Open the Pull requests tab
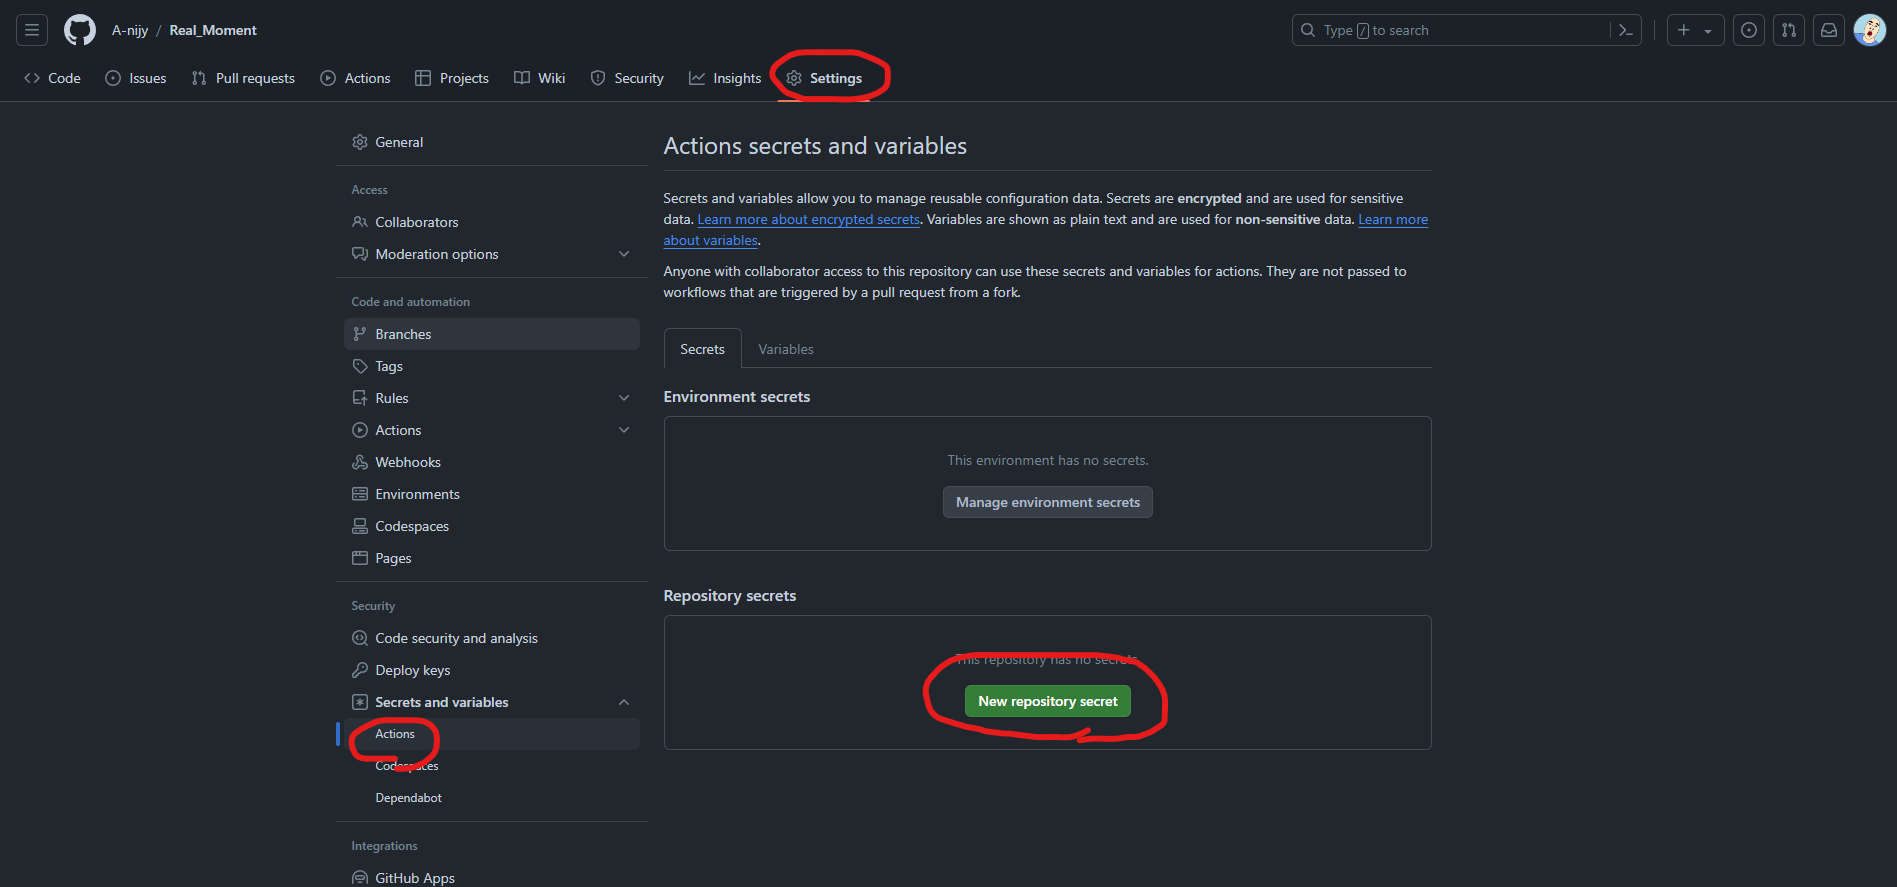 point(243,78)
